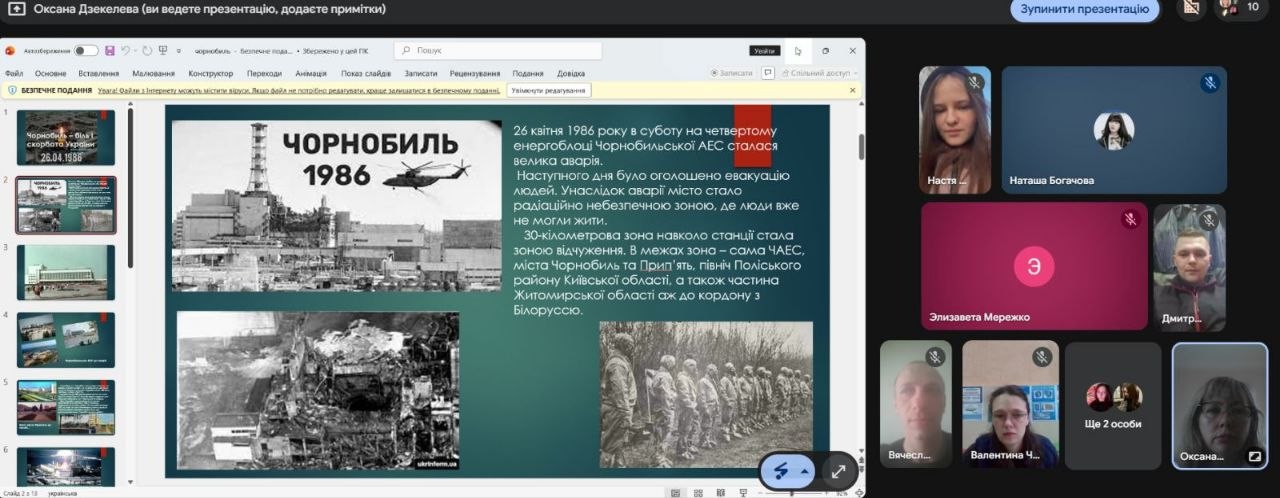Open the Вставлення ribbon tab
The height and width of the screenshot is (498, 1280).
(x=98, y=73)
